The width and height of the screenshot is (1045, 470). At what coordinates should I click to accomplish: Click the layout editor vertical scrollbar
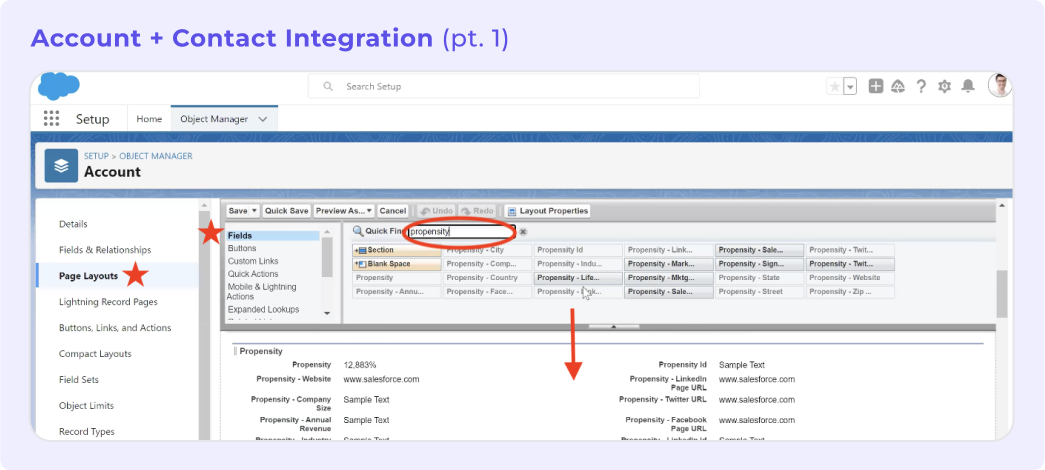pyautogui.click(x=1002, y=293)
